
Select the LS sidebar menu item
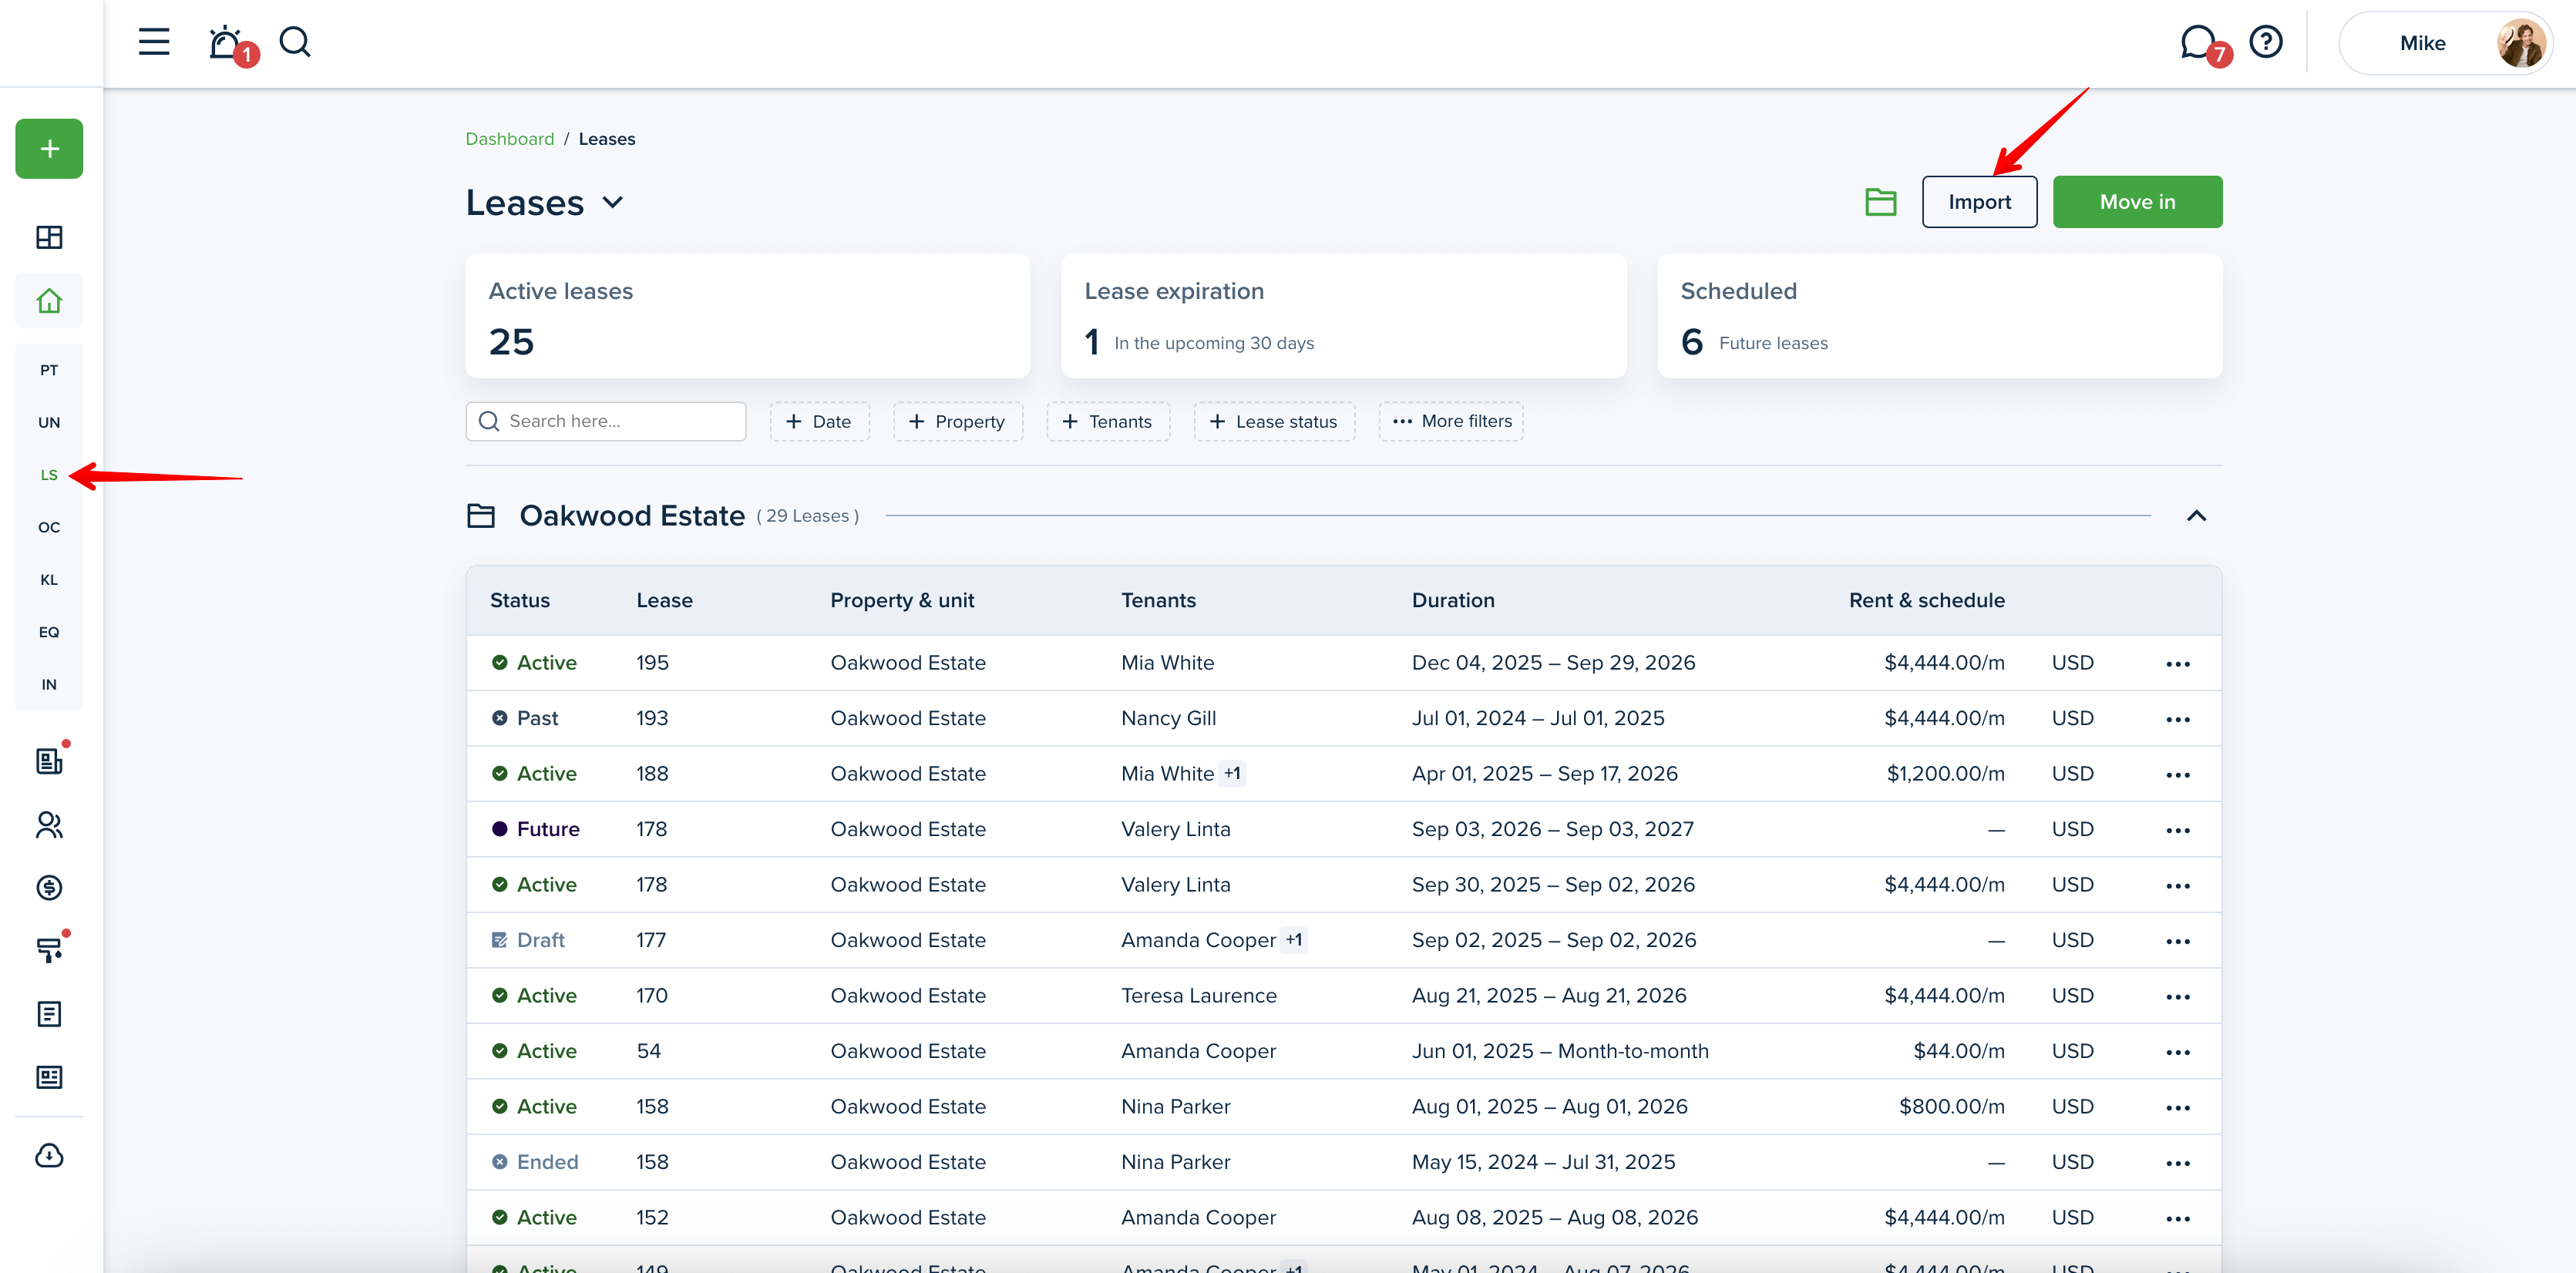pyautogui.click(x=49, y=475)
